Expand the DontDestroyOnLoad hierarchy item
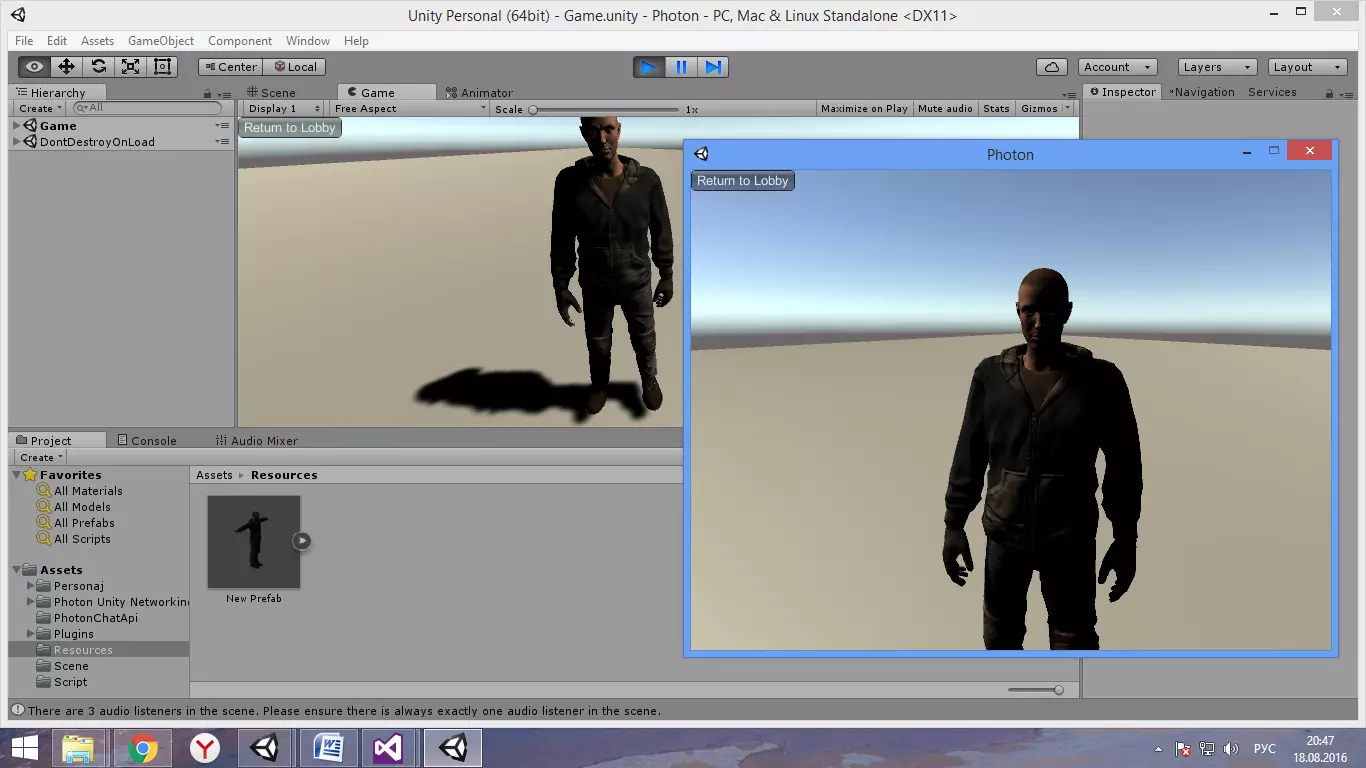1366x768 pixels. point(17,142)
